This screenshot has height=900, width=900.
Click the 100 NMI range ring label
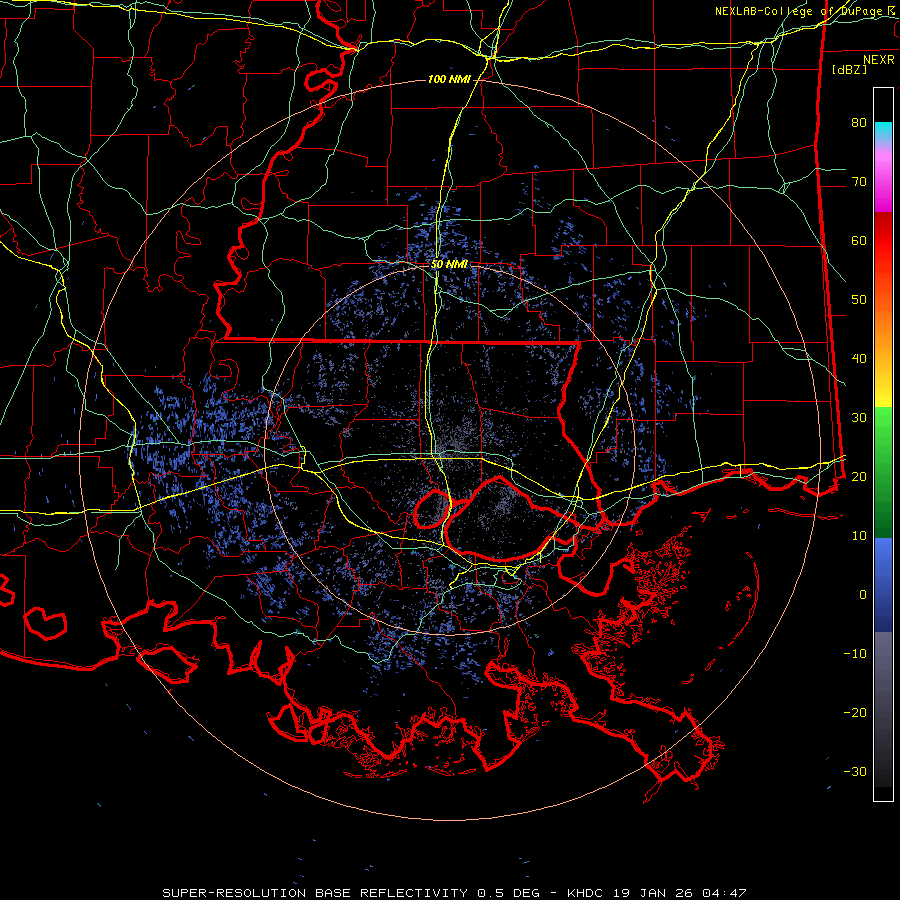(x=449, y=79)
